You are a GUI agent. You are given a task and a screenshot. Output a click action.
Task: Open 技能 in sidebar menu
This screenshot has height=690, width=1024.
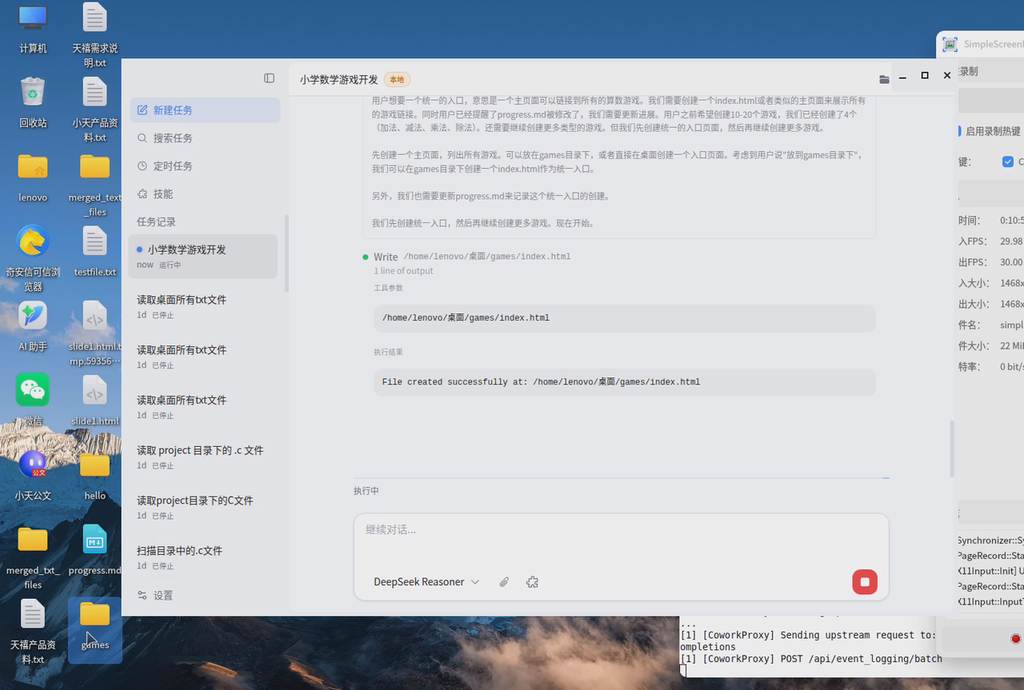click(x=162, y=194)
